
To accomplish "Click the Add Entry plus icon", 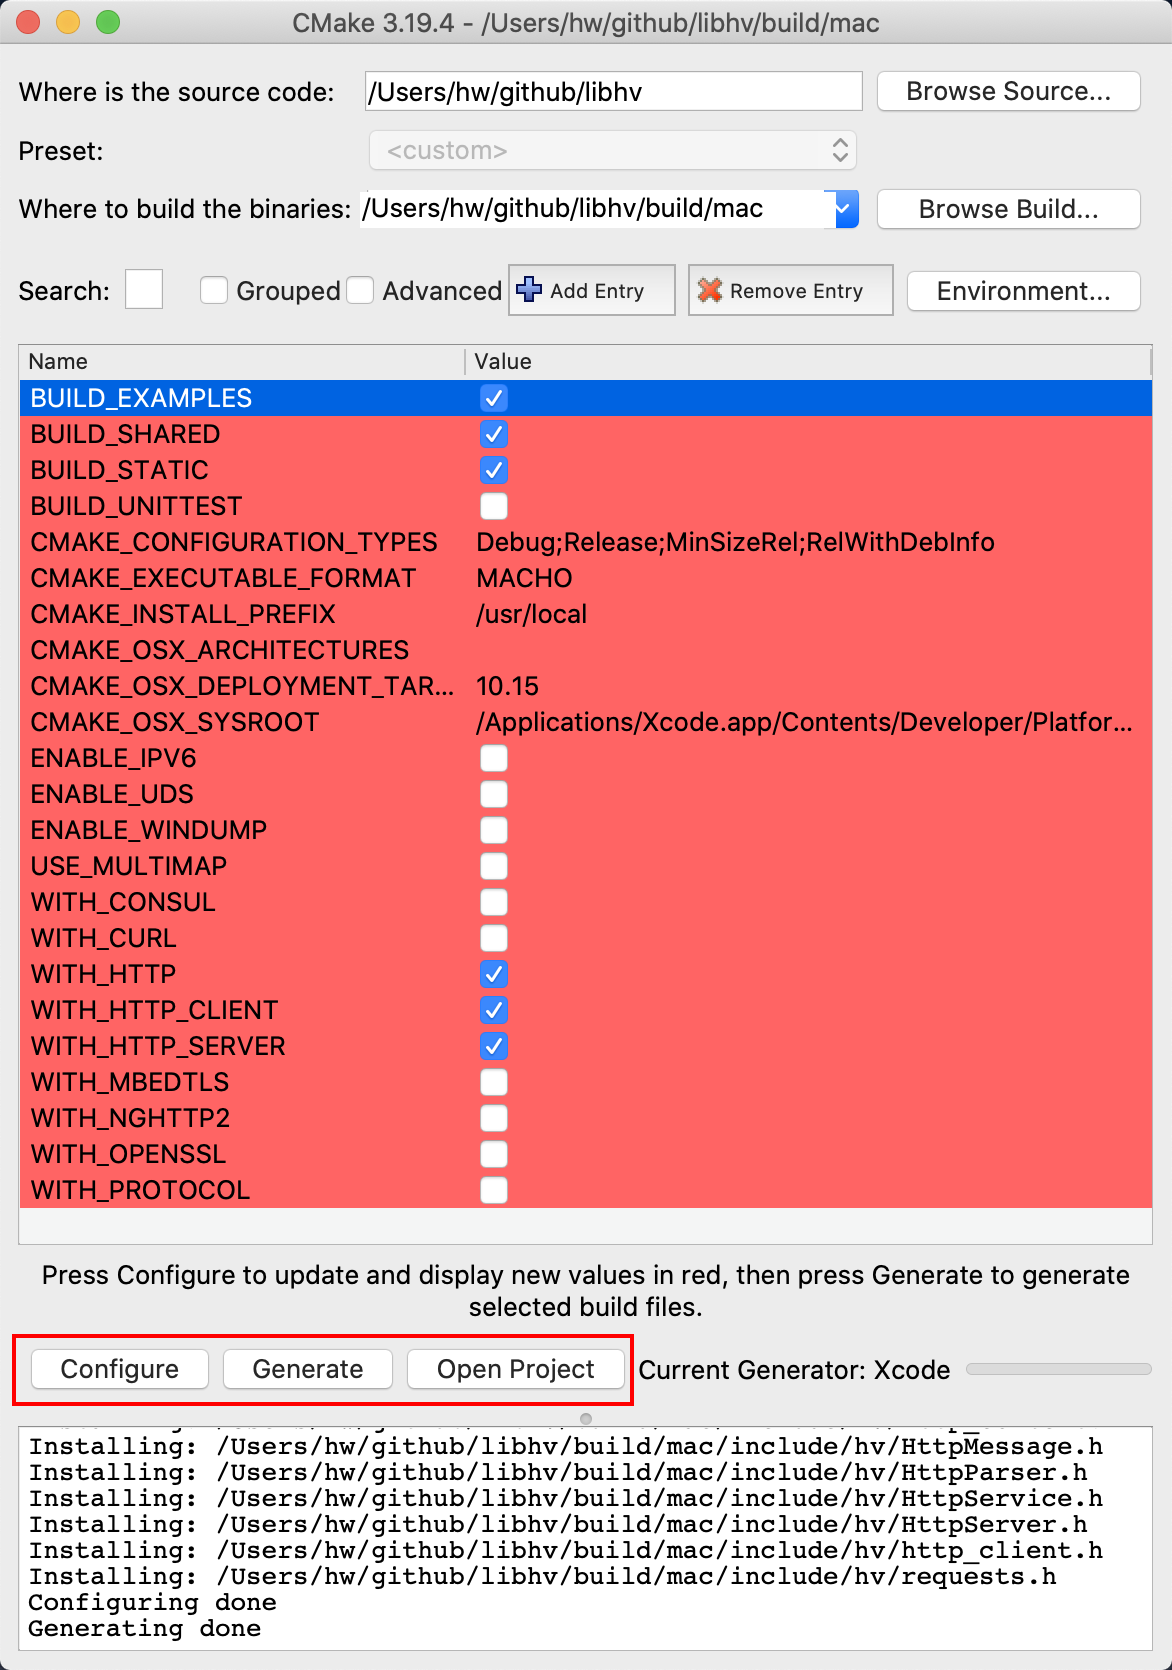I will point(529,290).
